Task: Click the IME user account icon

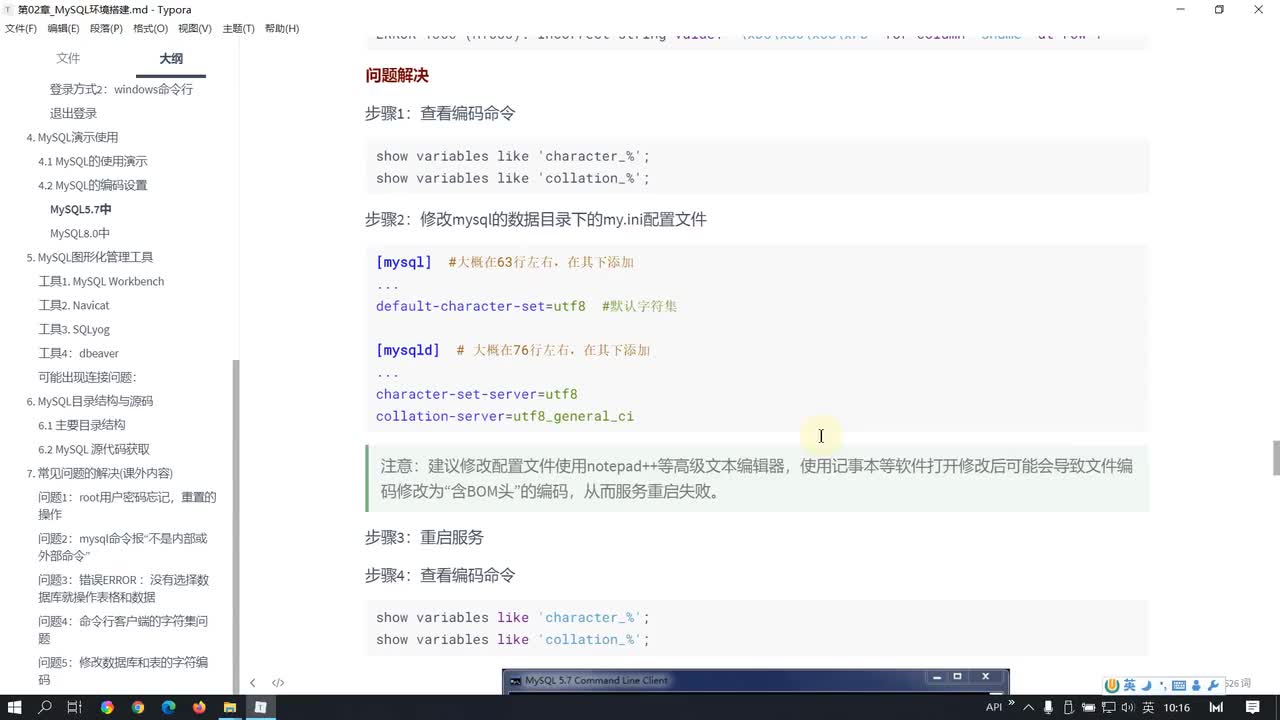Action: coord(1197,685)
